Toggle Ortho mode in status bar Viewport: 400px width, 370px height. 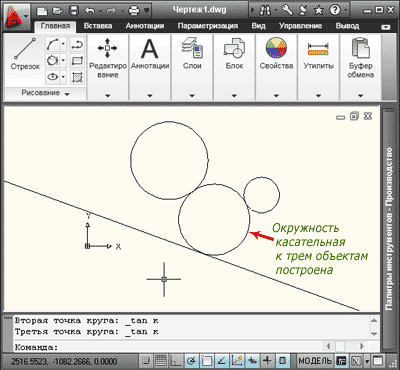(176, 361)
